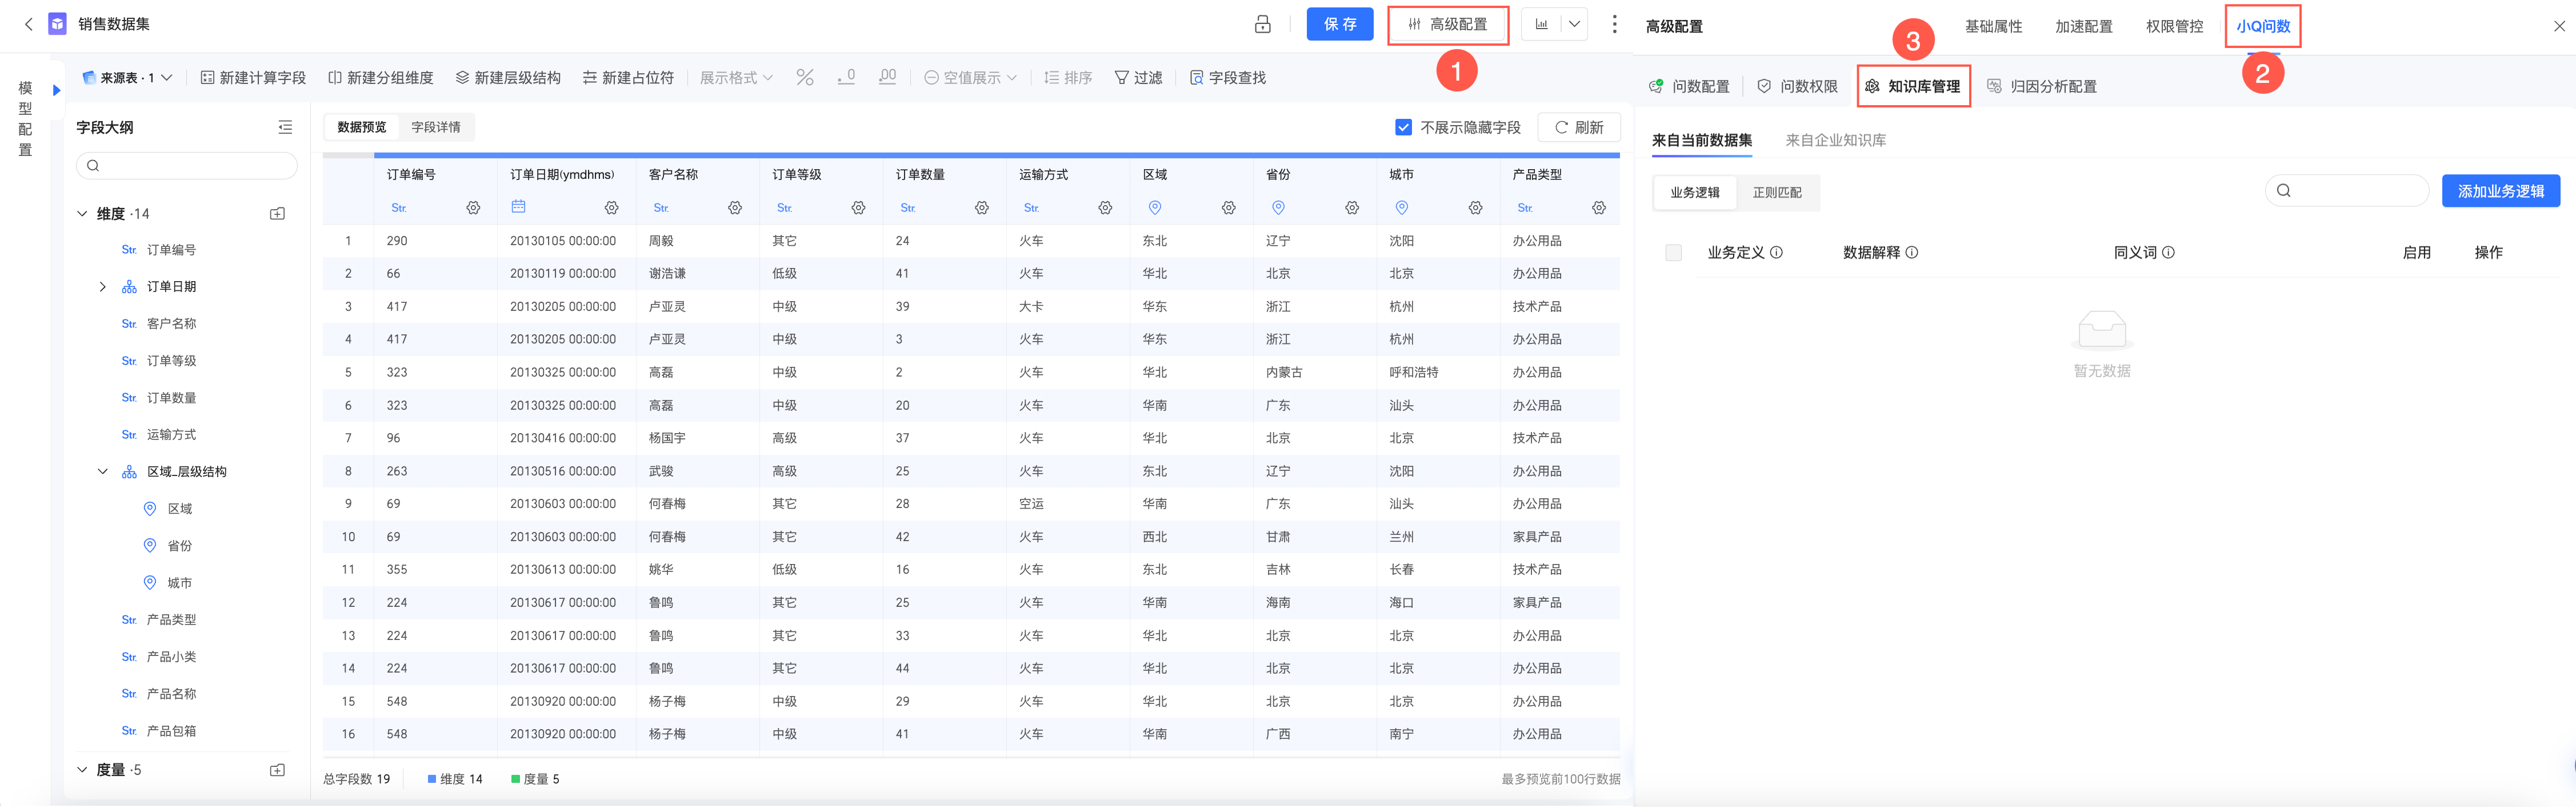
Task: Focus knowledge base search box
Action: (2346, 191)
